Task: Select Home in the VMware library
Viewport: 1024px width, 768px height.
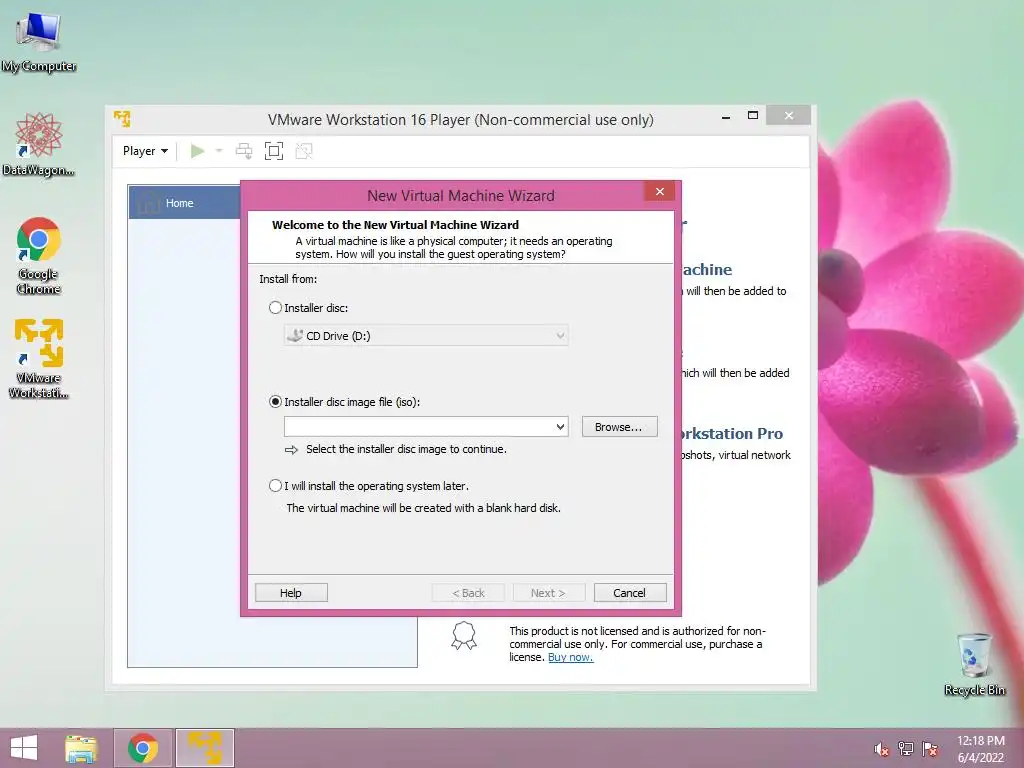Action: click(185, 203)
